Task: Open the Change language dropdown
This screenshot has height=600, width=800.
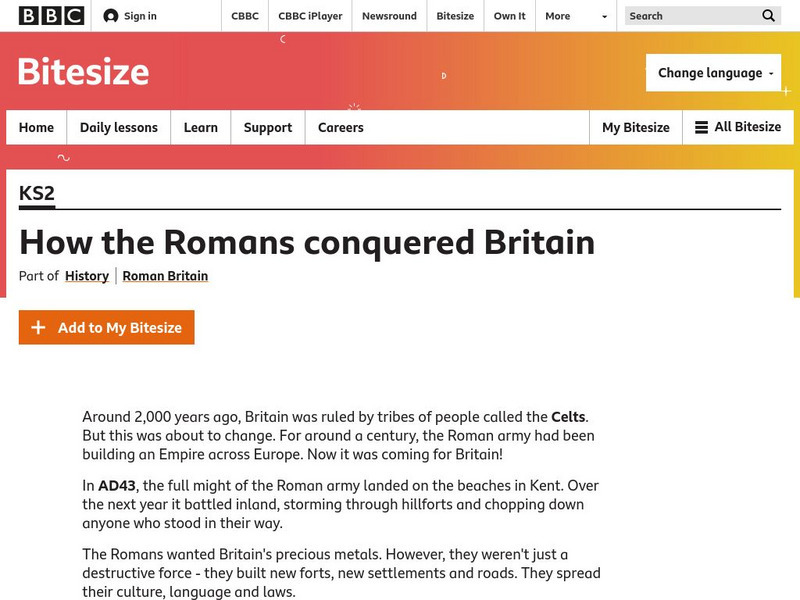Action: click(x=713, y=72)
